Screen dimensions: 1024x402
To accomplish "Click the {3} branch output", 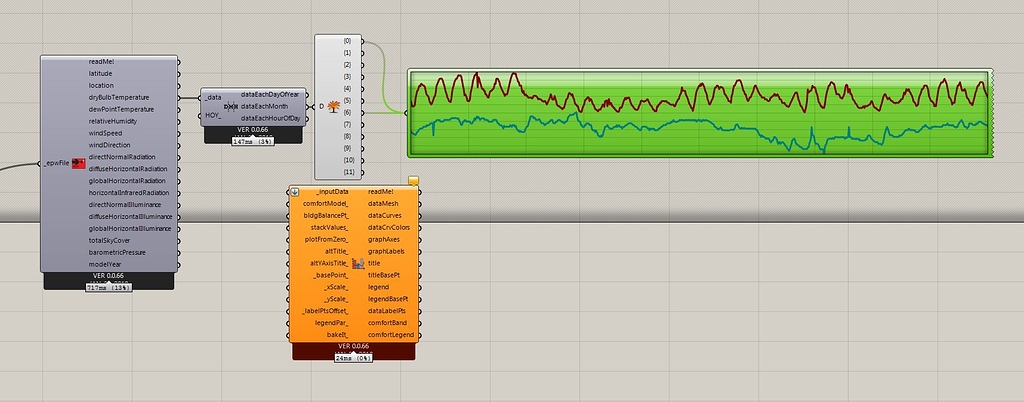I will [347, 76].
